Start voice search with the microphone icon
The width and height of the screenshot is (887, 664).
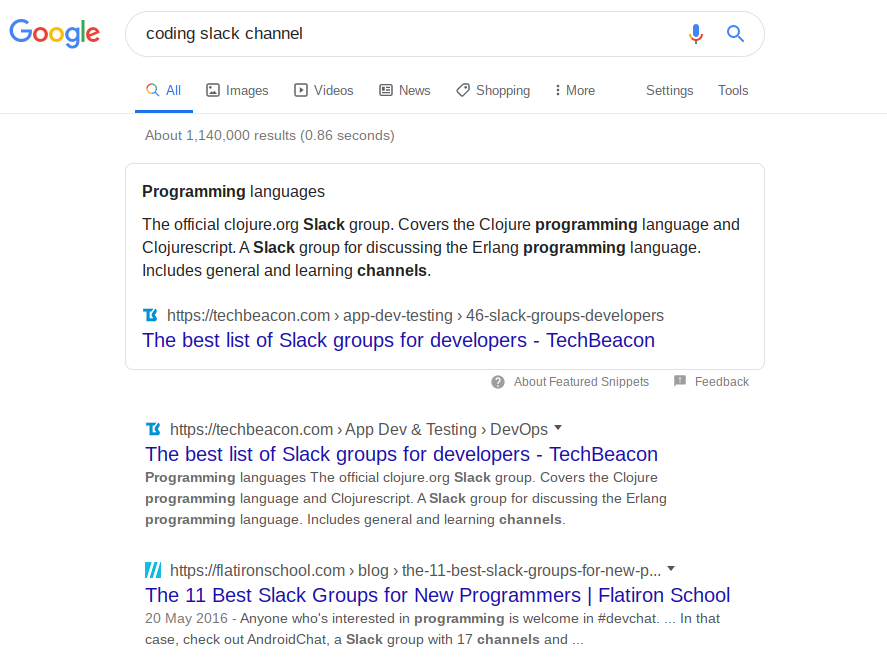696,34
